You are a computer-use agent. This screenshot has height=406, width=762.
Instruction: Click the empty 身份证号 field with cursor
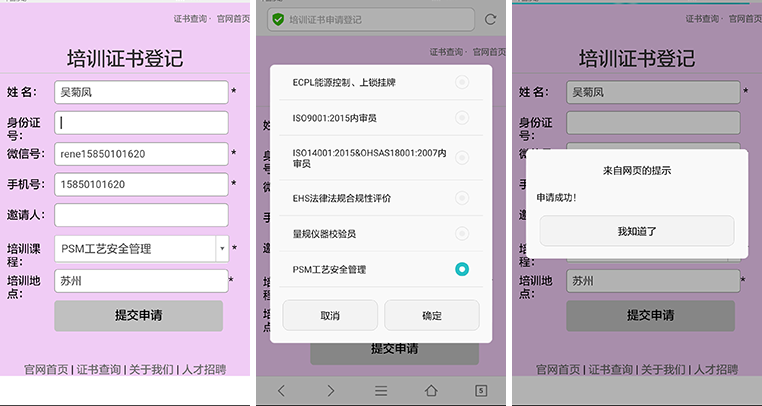[x=141, y=123]
